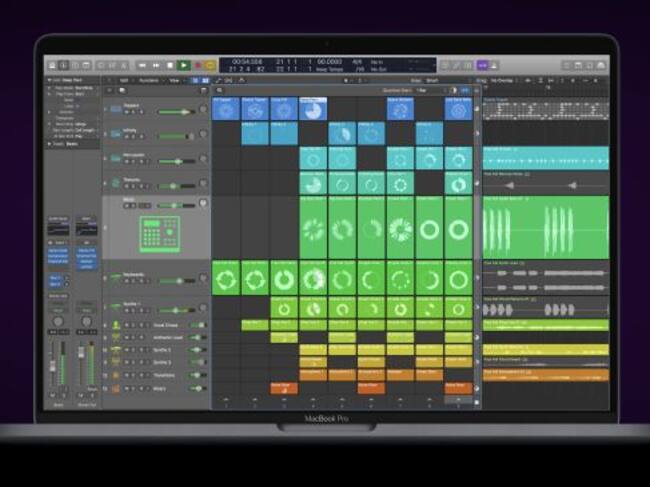Click the Stop button in transport
This screenshot has height=487, width=650.
169,66
